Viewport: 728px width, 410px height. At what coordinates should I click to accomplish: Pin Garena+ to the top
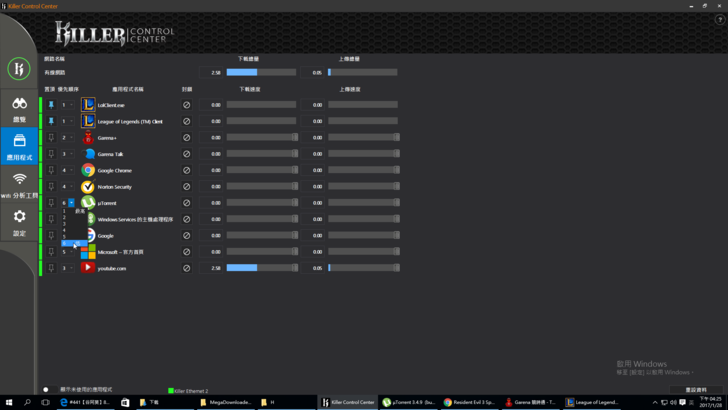[51, 137]
